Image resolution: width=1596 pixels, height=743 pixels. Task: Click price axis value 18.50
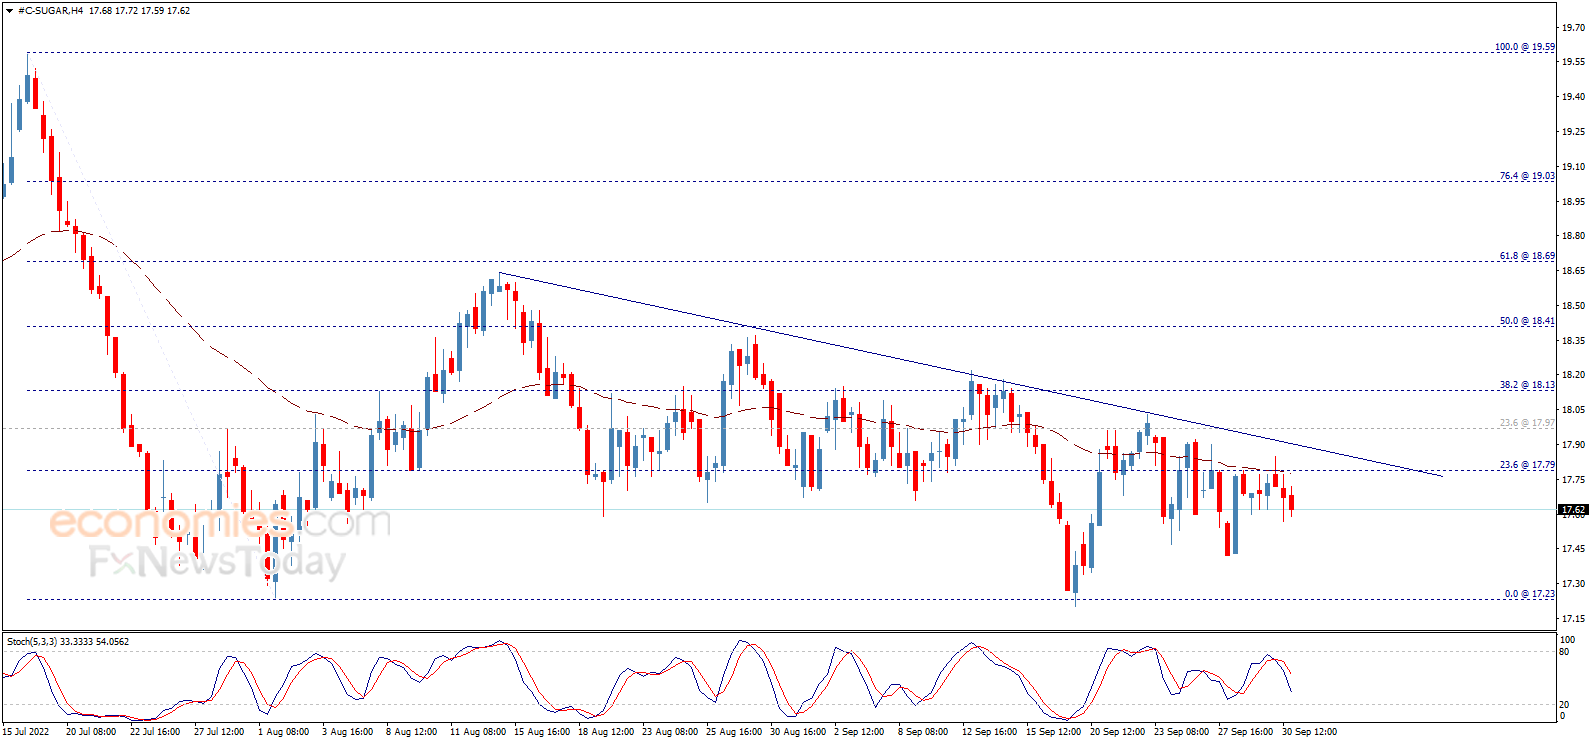pos(1573,306)
